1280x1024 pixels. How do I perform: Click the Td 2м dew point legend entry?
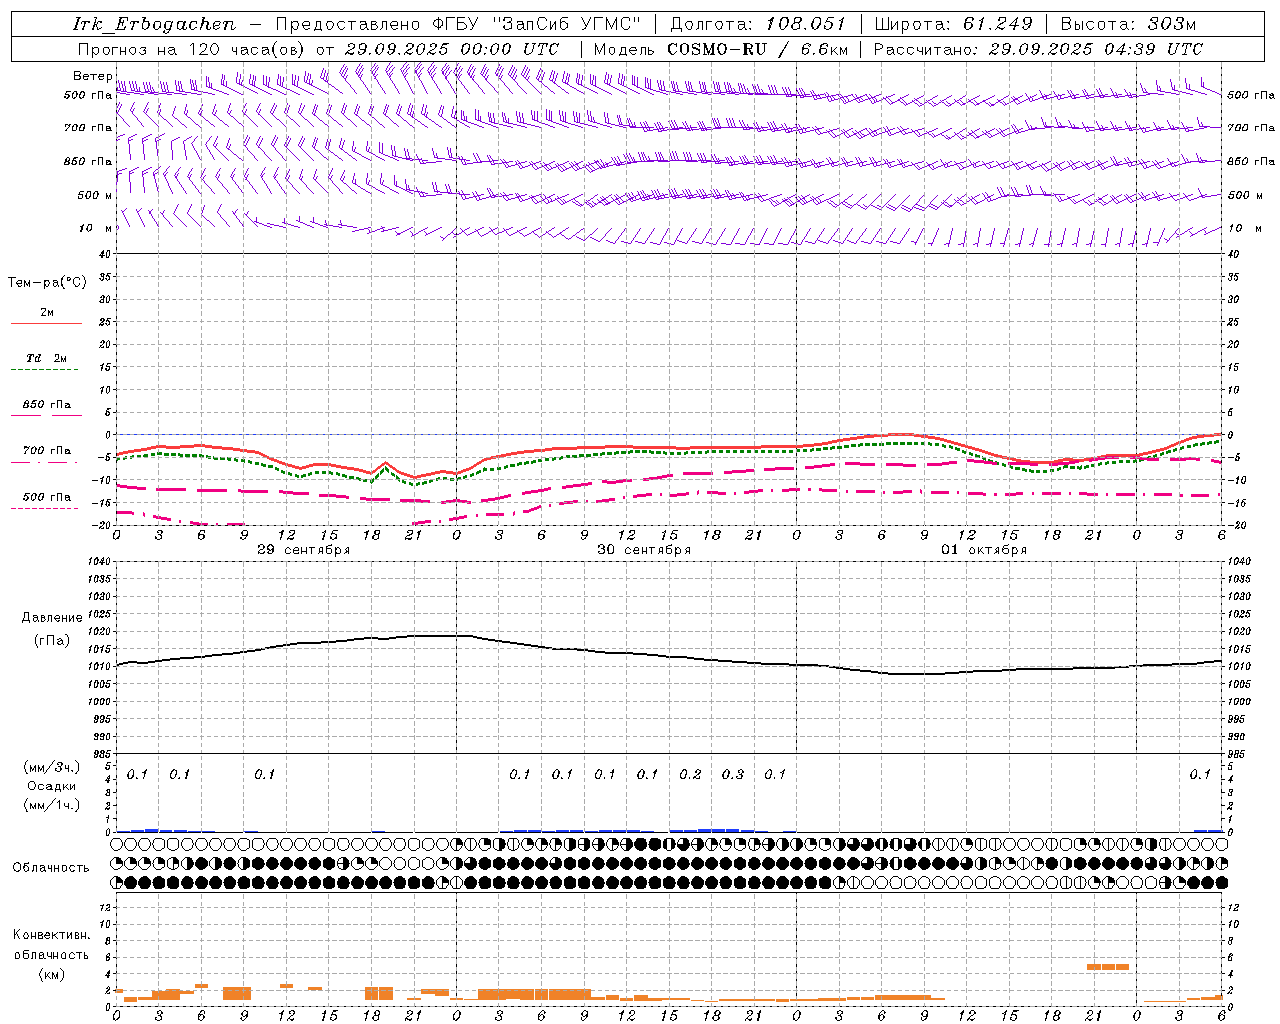(46, 358)
